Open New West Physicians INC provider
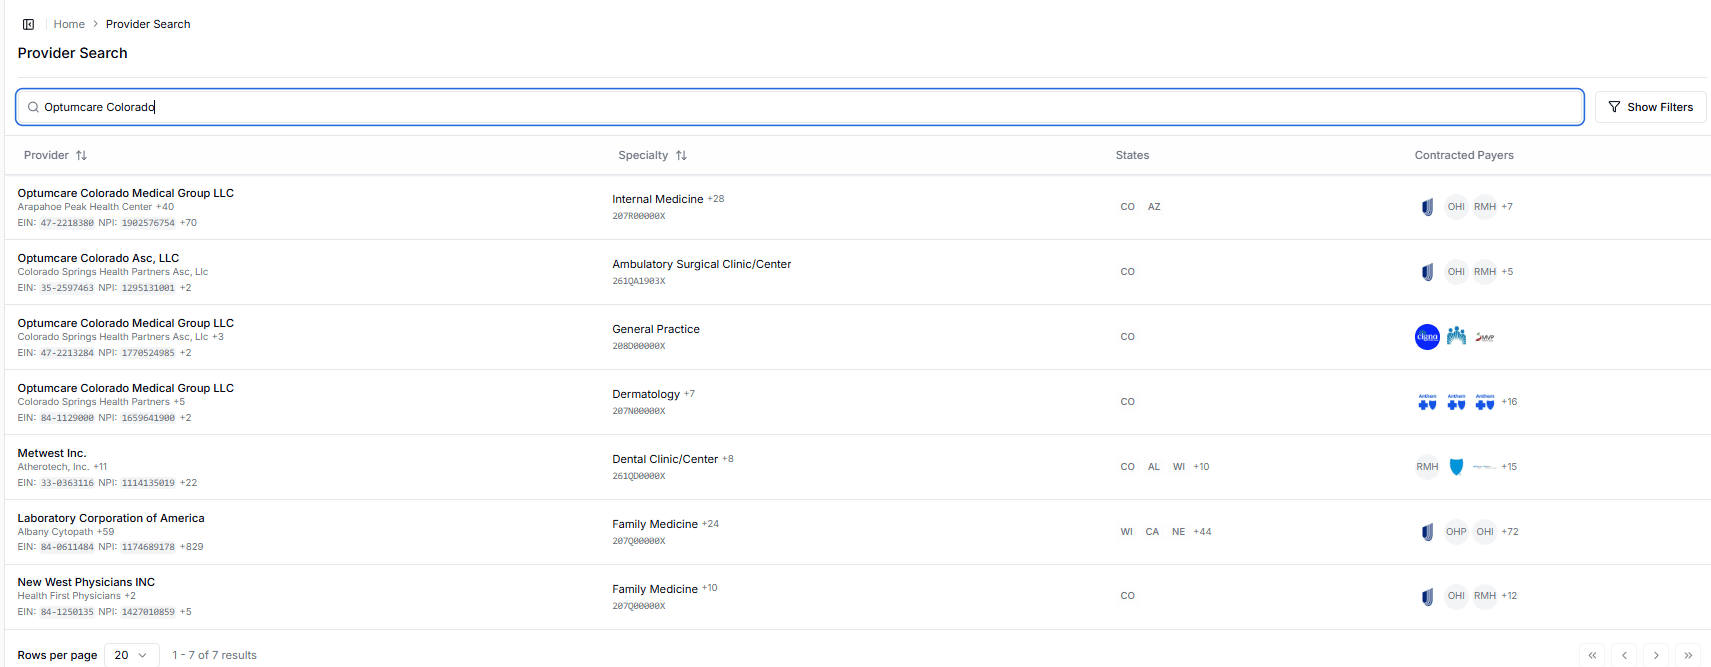This screenshot has height=667, width=1711. click(x=86, y=582)
